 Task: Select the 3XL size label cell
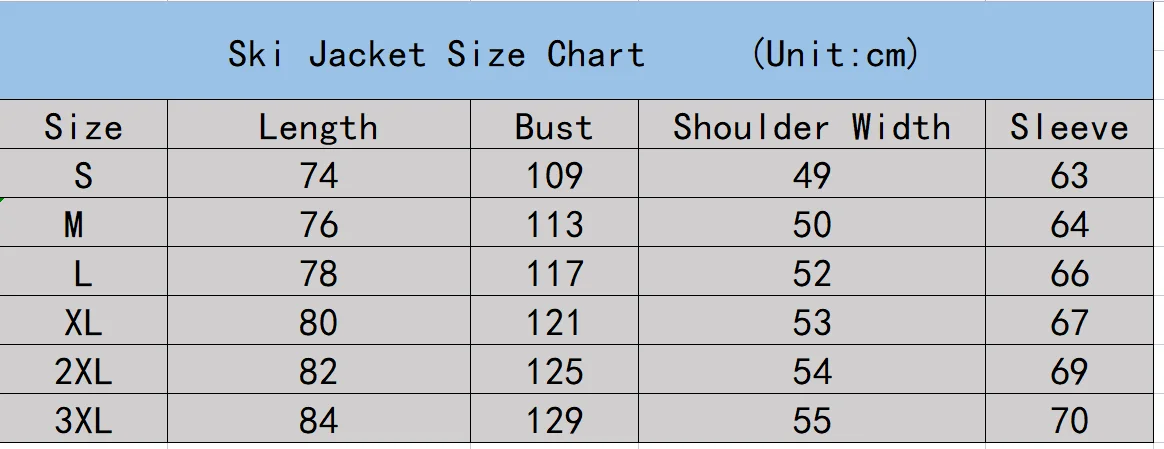(x=83, y=420)
